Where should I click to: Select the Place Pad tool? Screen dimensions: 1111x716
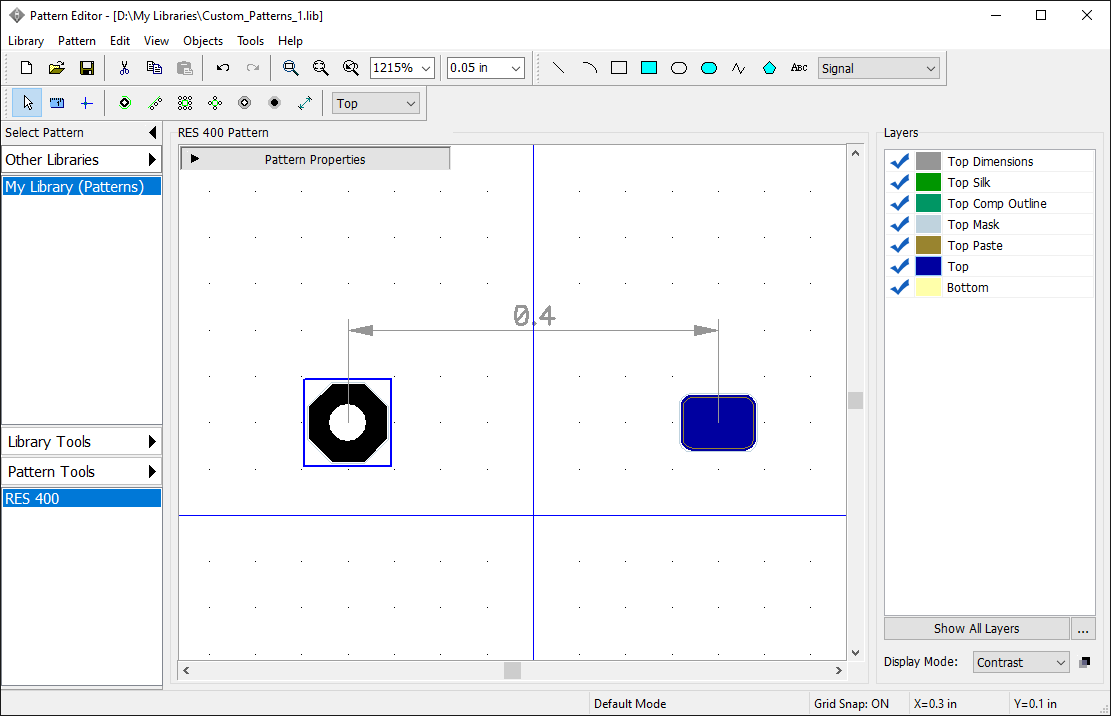pyautogui.click(x=125, y=103)
